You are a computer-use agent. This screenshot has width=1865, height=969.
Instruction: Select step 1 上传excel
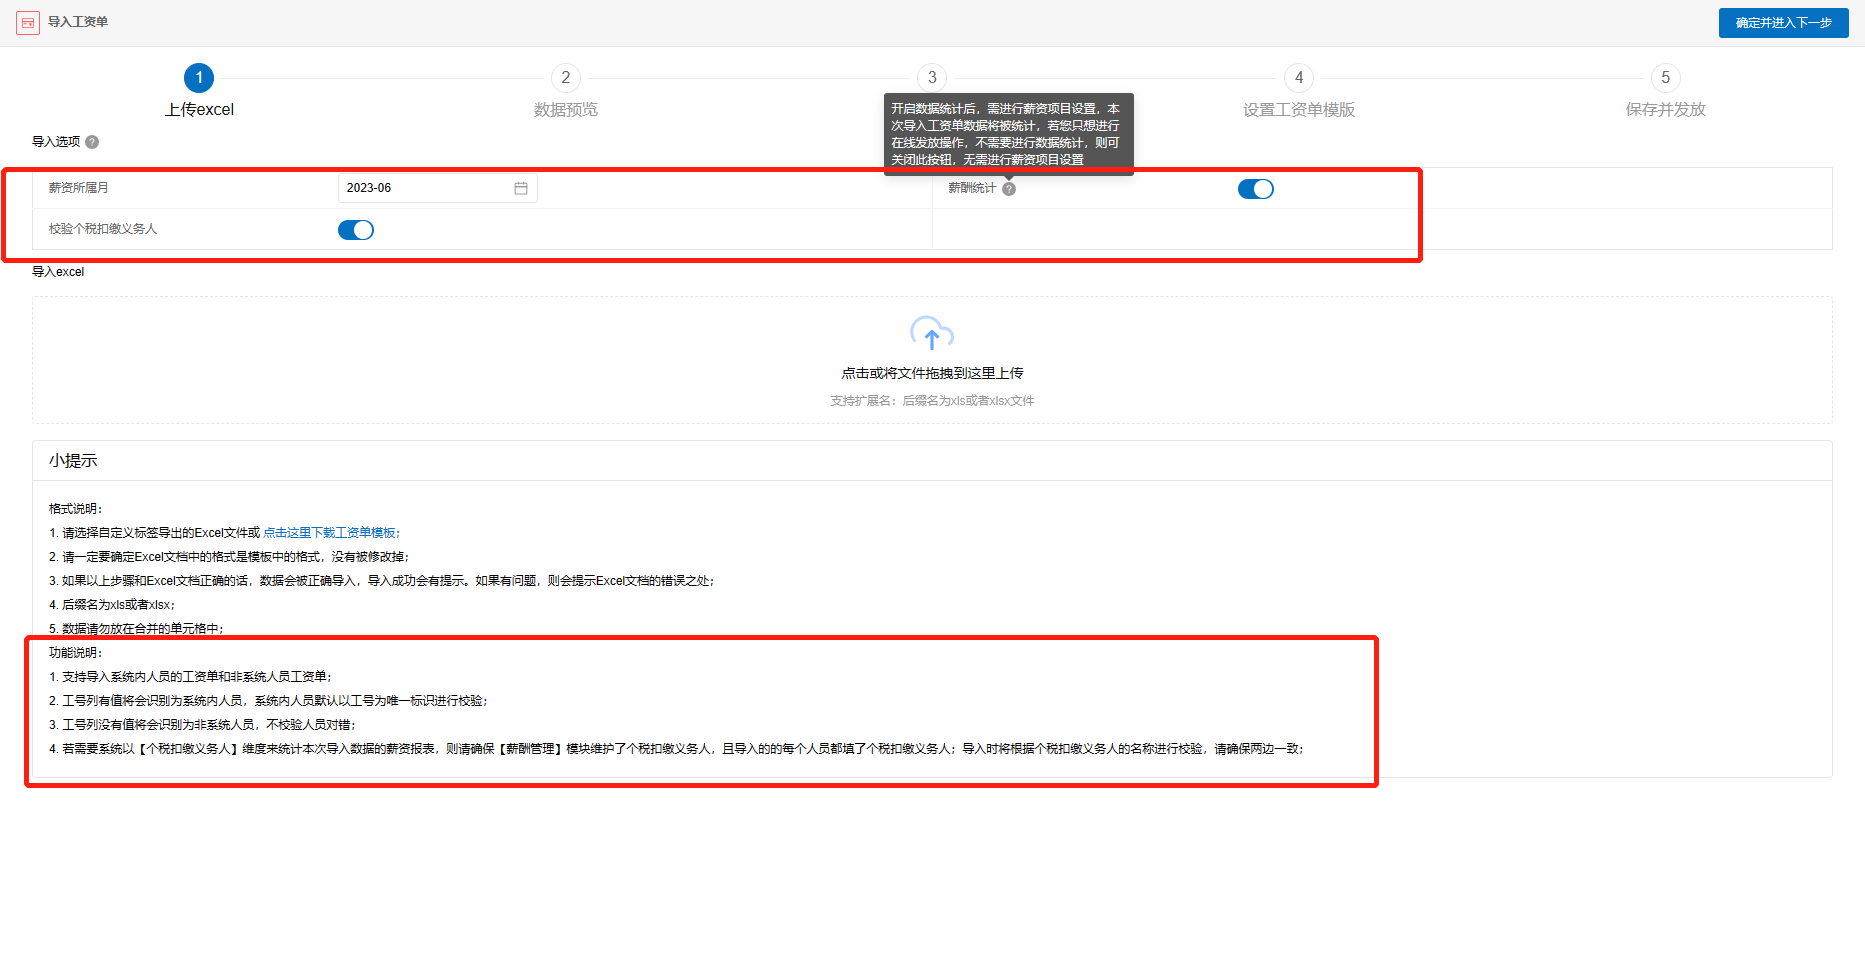(199, 92)
